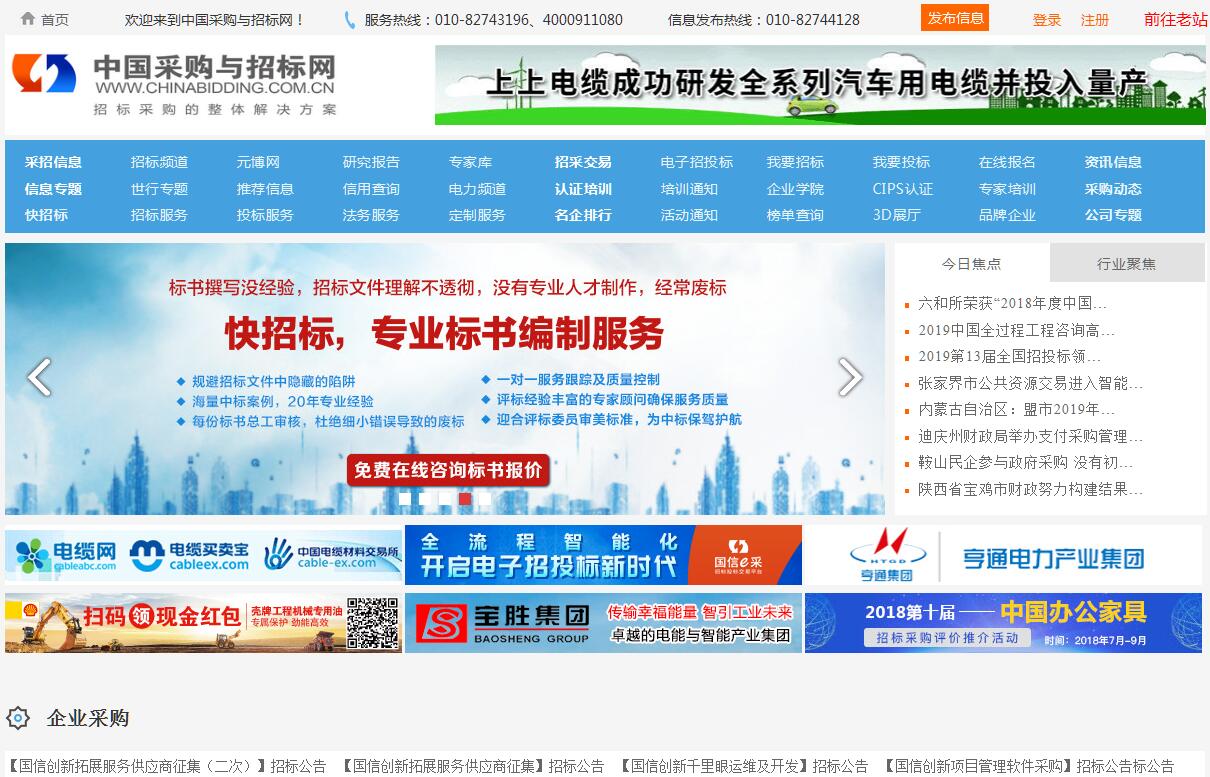Screen dimensions: 1210x777
Task: Open 专家库 in the navigation menu
Action: (470, 162)
